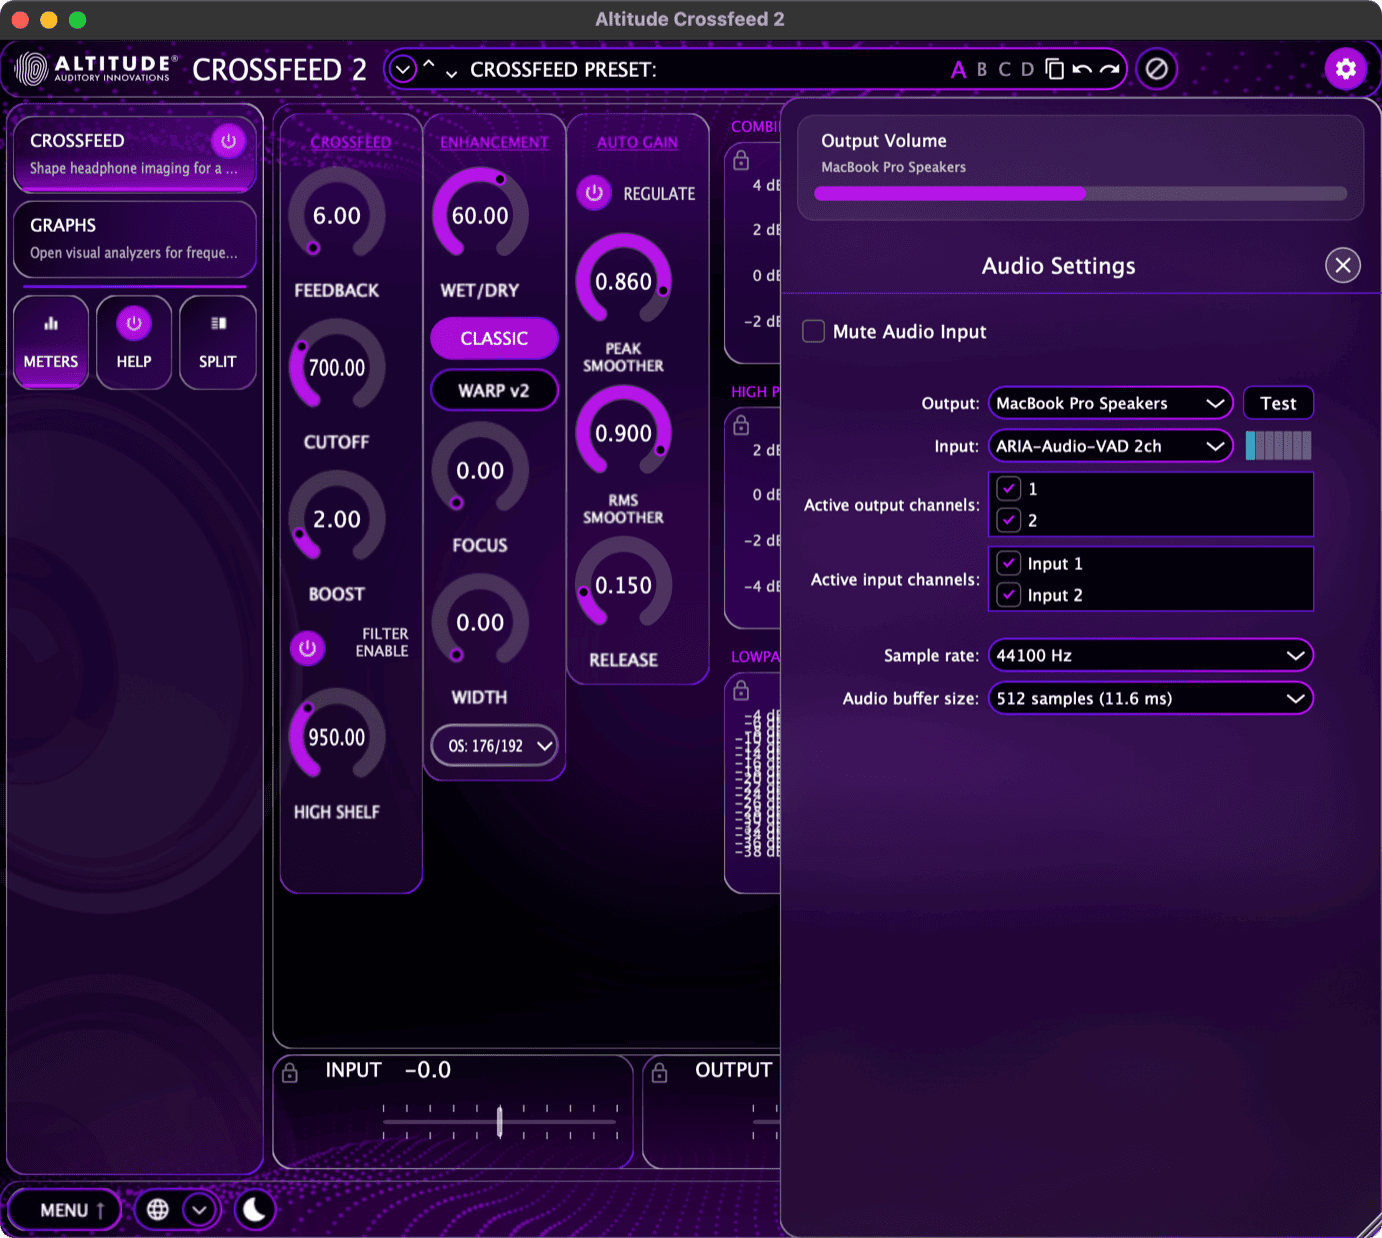Screen dimensions: 1382x1238
Task: Select the ENHANCEMENT section heading
Action: click(494, 142)
